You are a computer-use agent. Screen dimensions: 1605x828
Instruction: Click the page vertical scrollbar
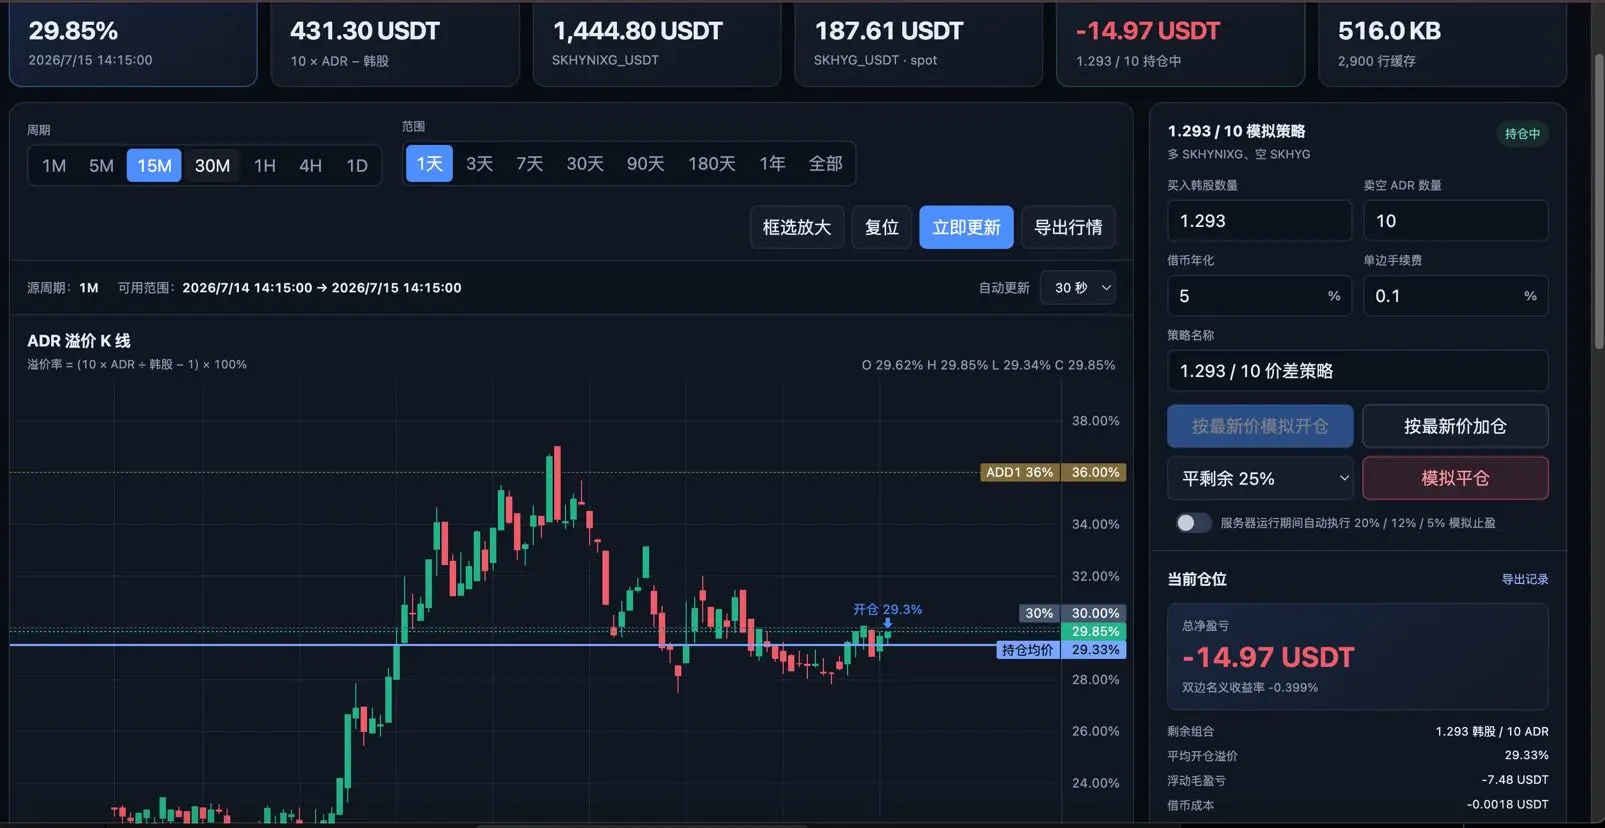click(1598, 200)
